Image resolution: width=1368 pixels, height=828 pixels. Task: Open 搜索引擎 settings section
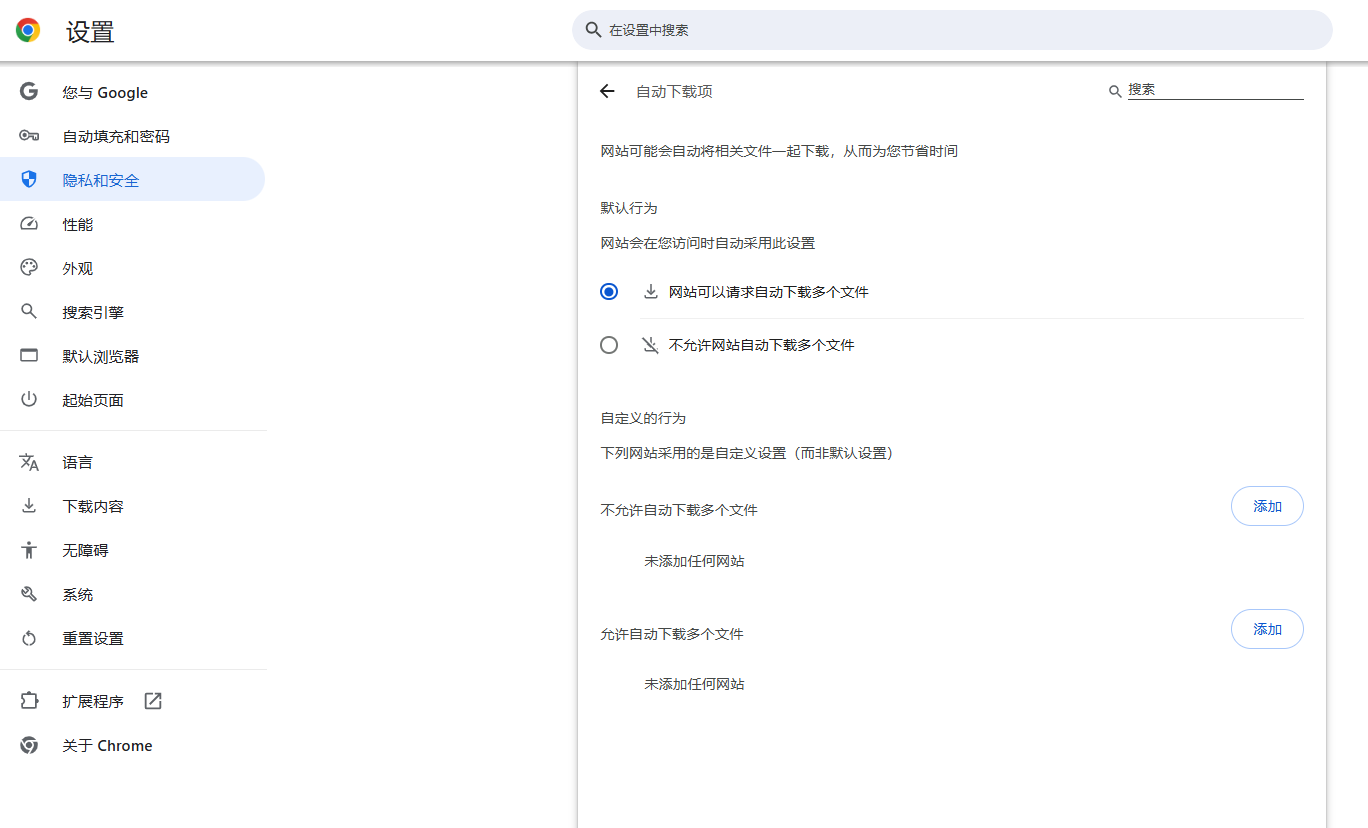(x=133, y=312)
